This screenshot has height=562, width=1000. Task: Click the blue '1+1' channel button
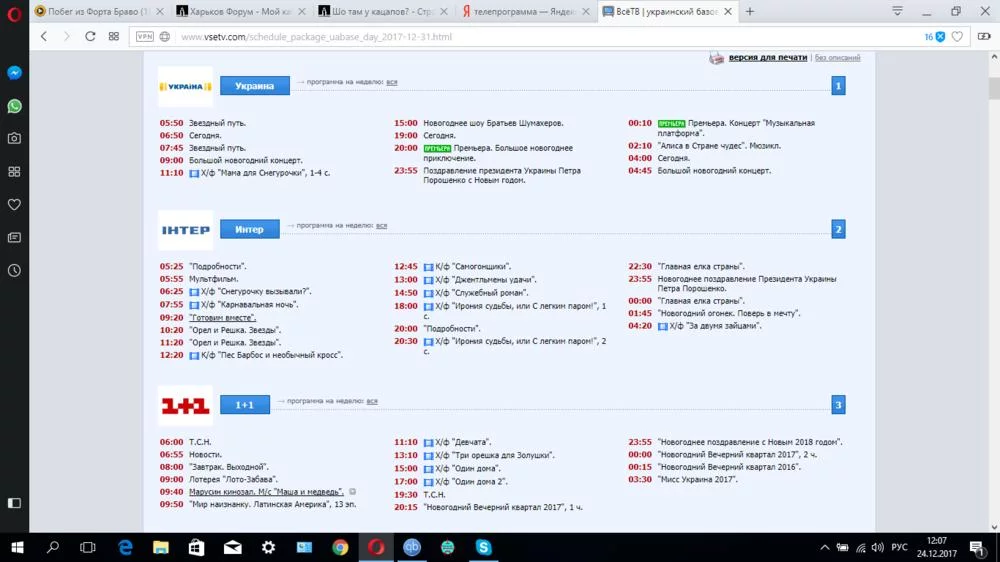[245, 404]
